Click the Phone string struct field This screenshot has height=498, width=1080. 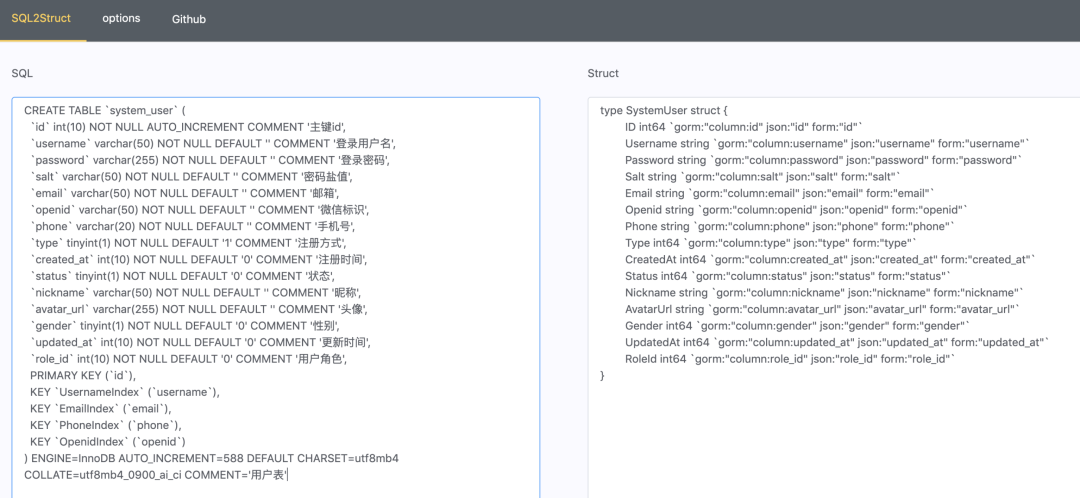(790, 226)
